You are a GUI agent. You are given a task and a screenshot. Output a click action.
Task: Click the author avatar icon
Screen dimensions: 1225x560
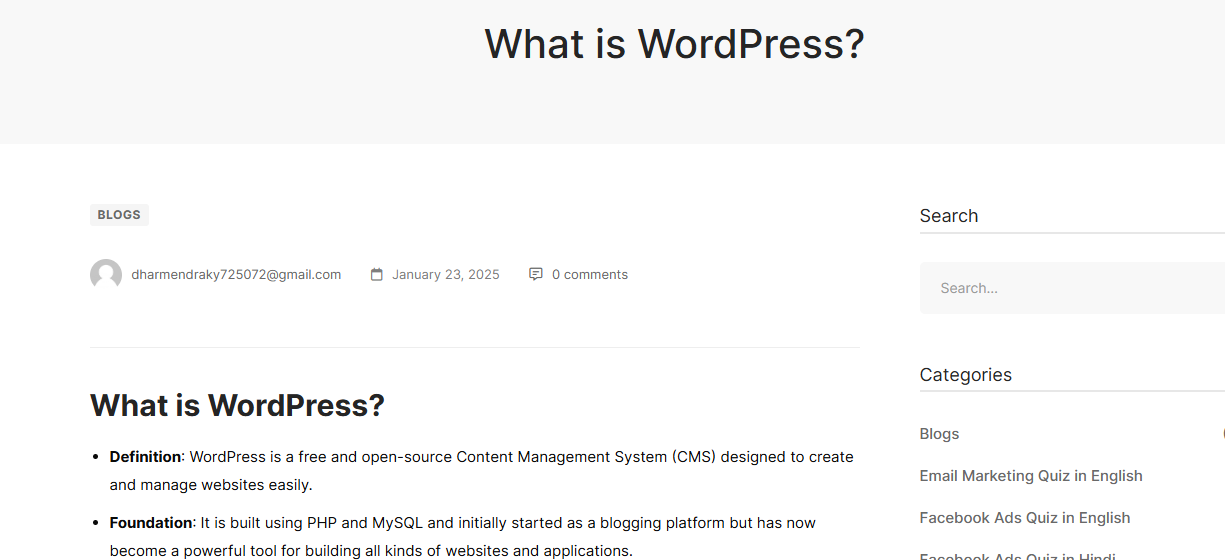tap(106, 275)
